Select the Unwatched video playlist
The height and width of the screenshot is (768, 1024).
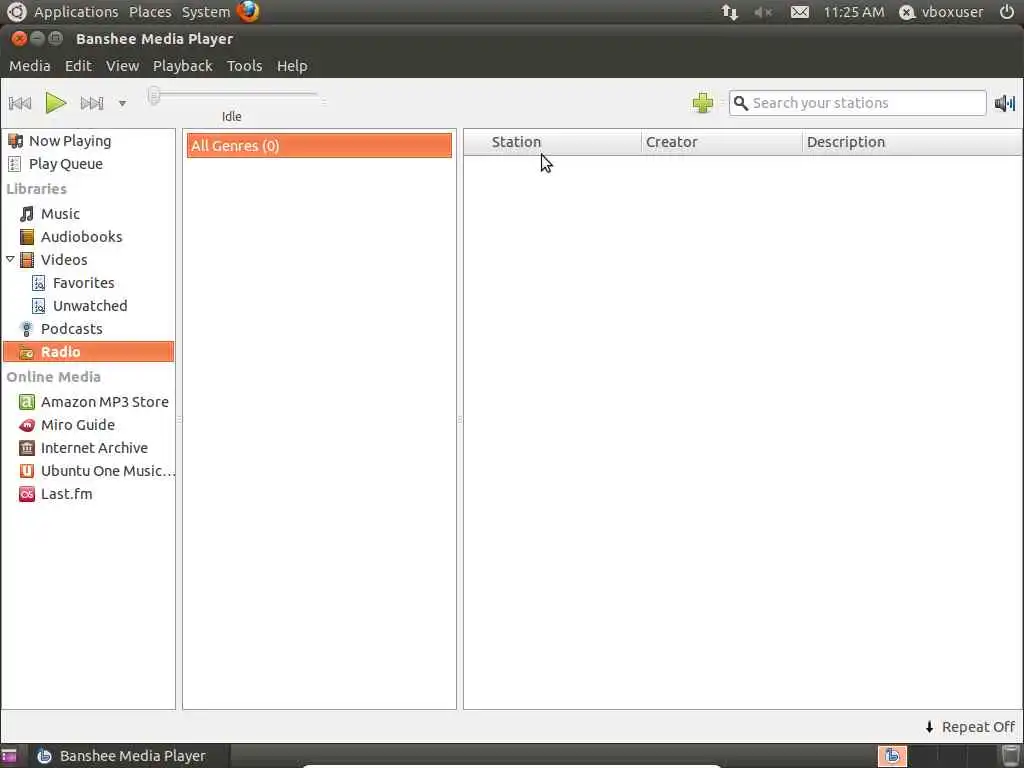pyautogui.click(x=88, y=306)
